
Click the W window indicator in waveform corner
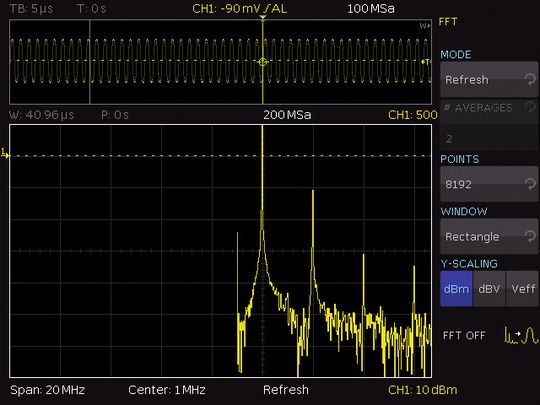(x=425, y=25)
